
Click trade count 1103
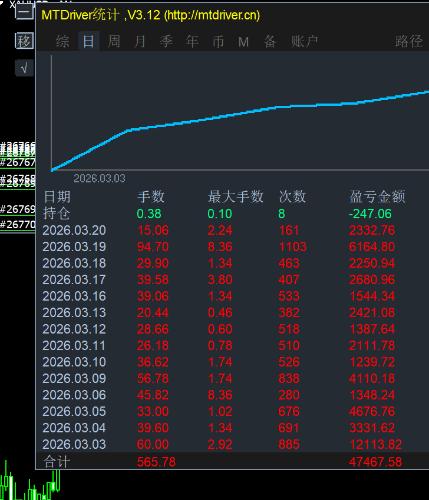coord(292,247)
